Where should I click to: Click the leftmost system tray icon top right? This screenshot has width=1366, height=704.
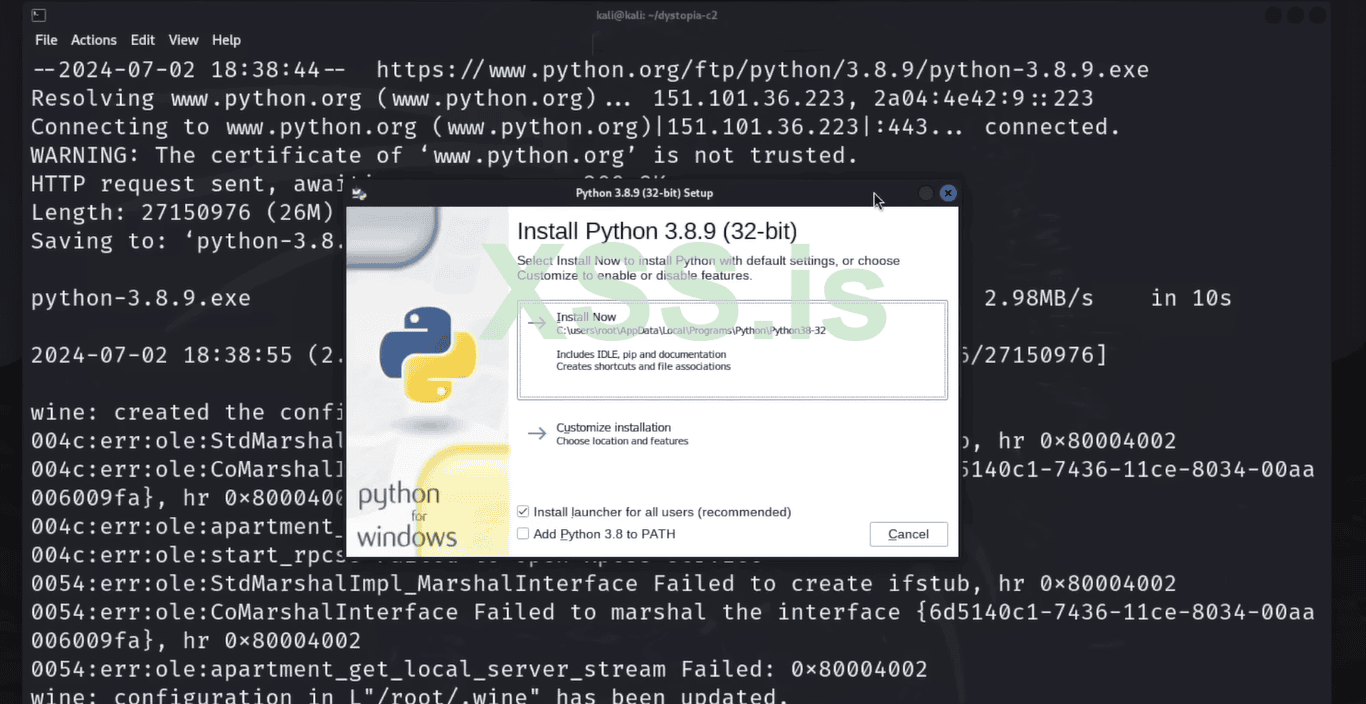(x=1272, y=15)
